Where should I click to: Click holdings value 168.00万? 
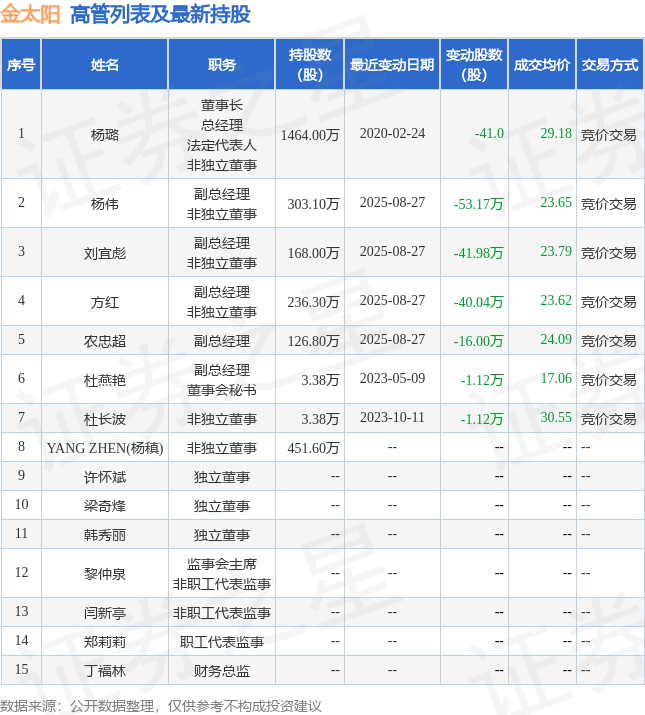tap(313, 253)
